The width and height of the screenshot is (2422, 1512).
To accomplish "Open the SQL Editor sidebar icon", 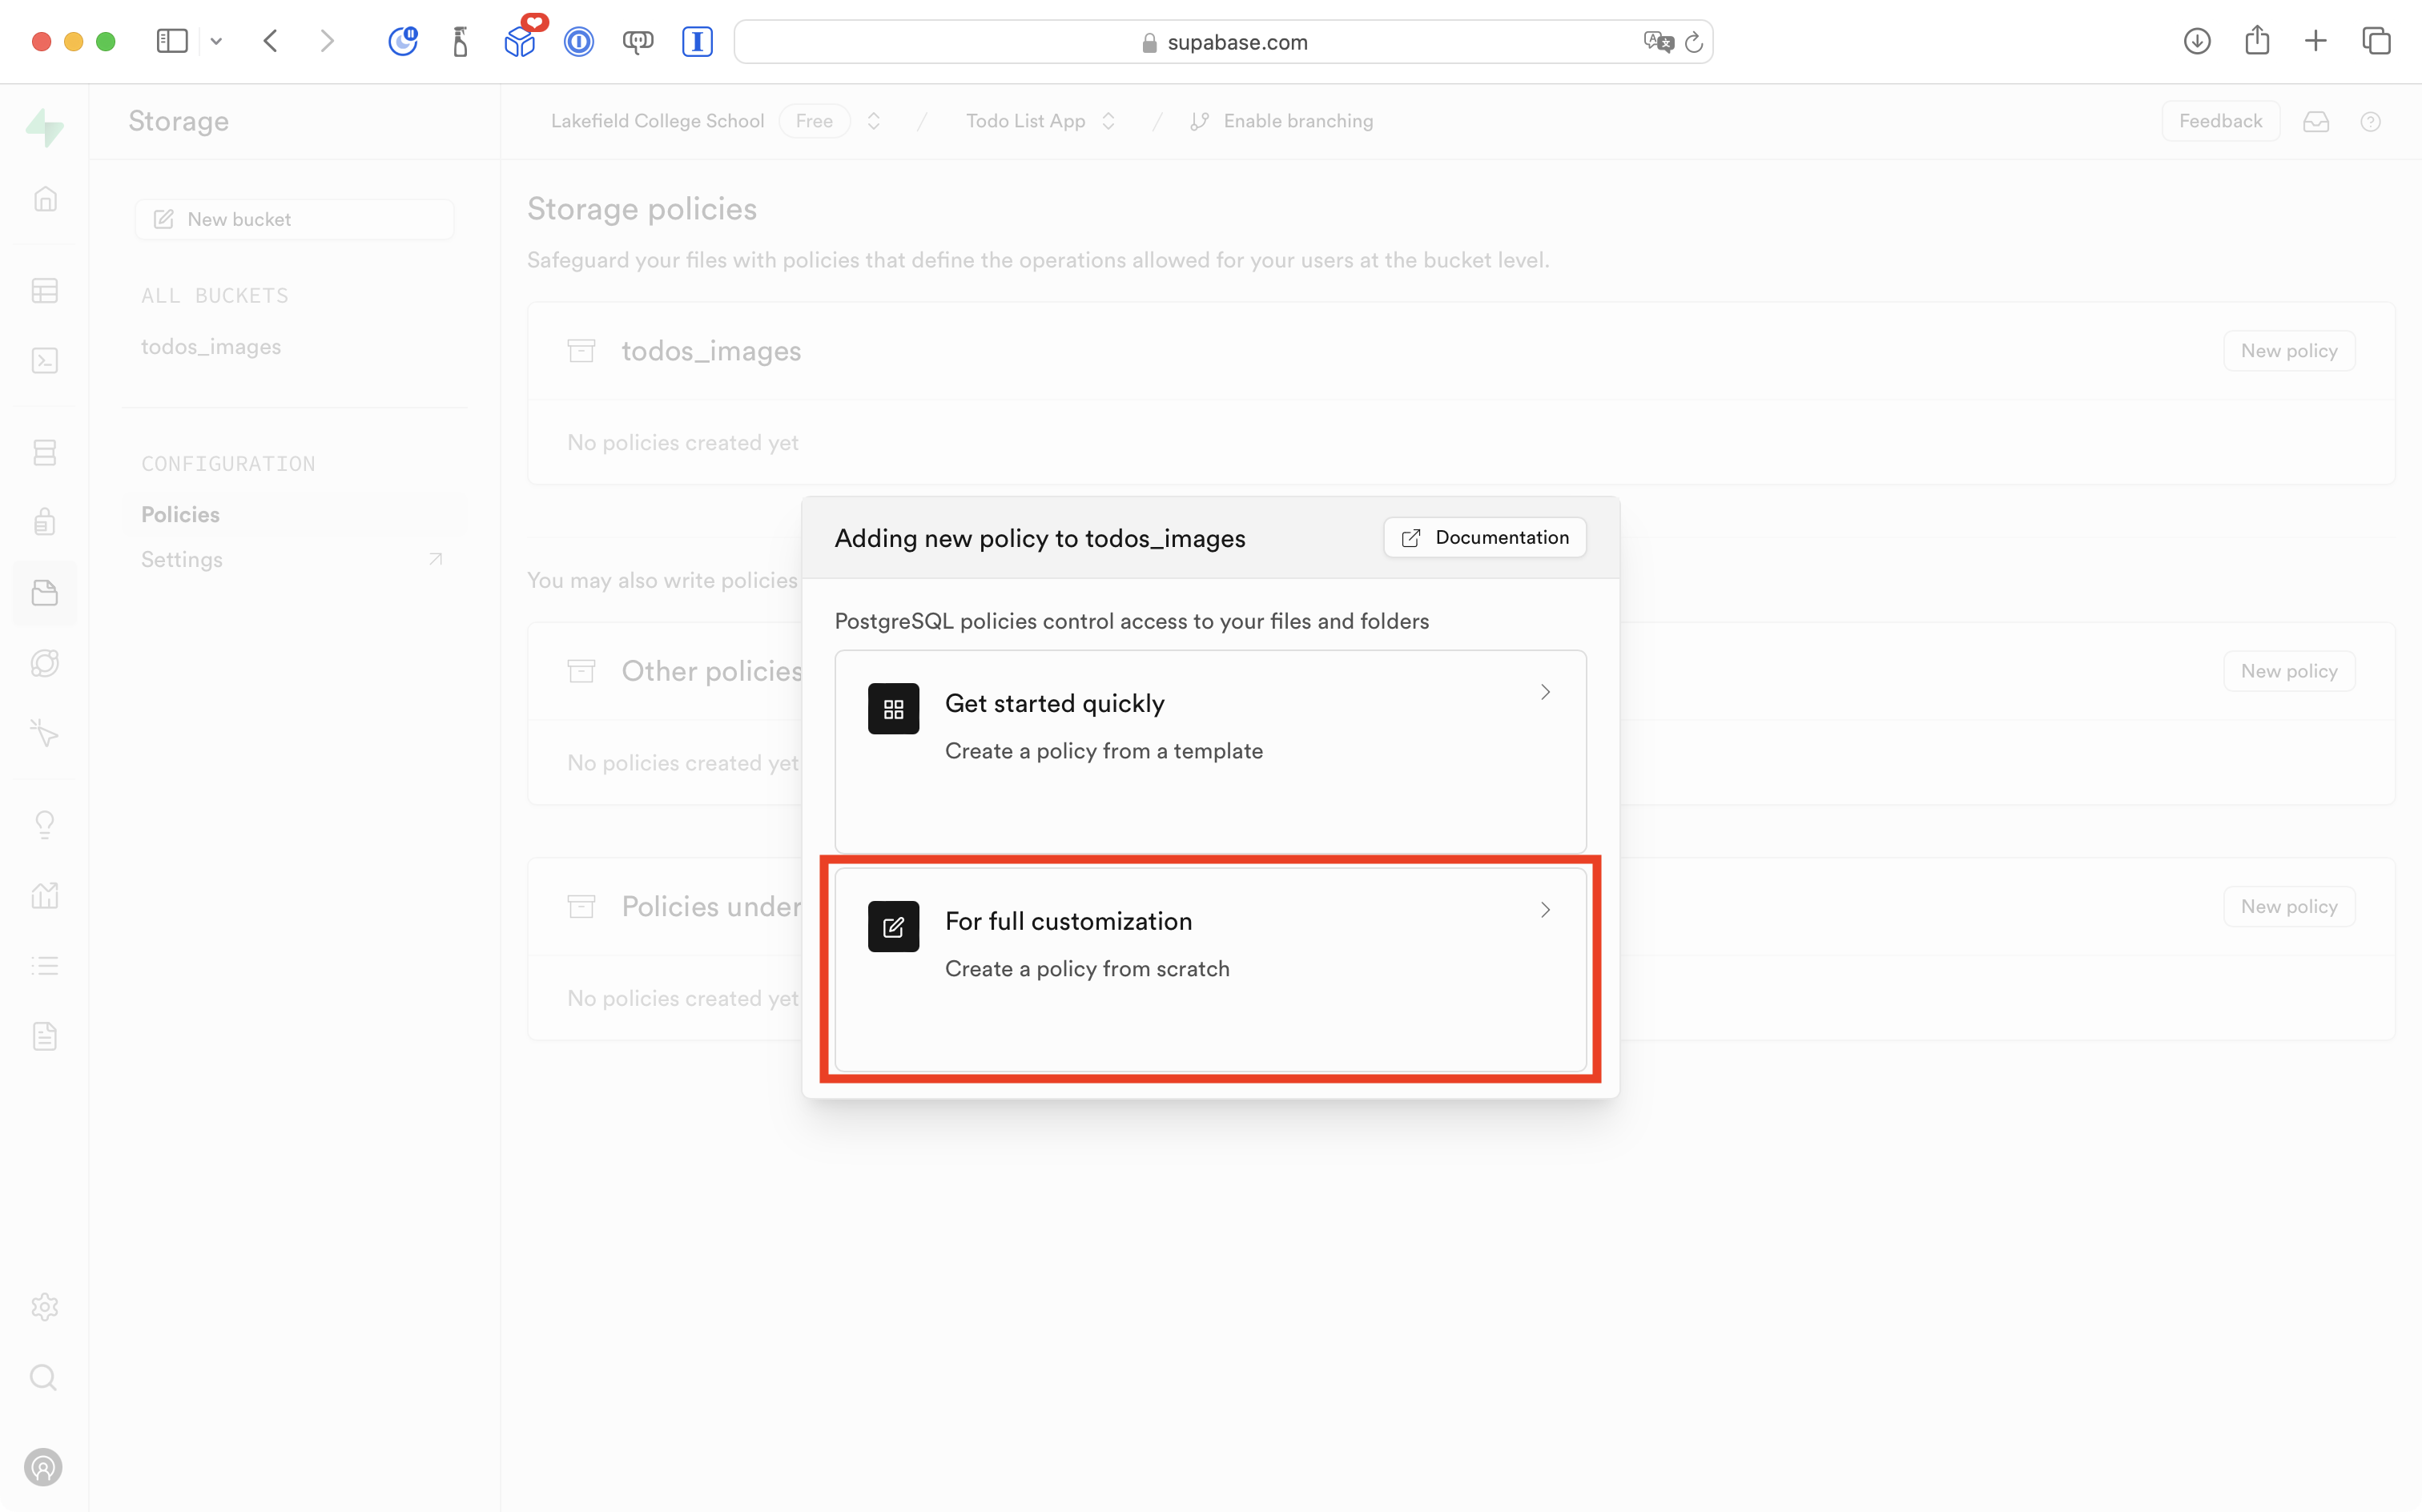I will pos(45,361).
